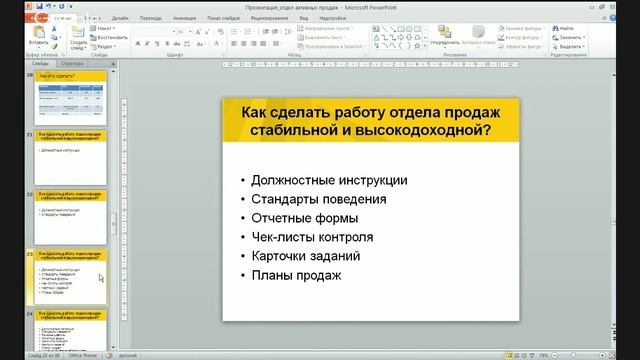Image resolution: width=640 pixels, height=360 pixels.
Task: Change text case with Aa button
Action: click(200, 44)
